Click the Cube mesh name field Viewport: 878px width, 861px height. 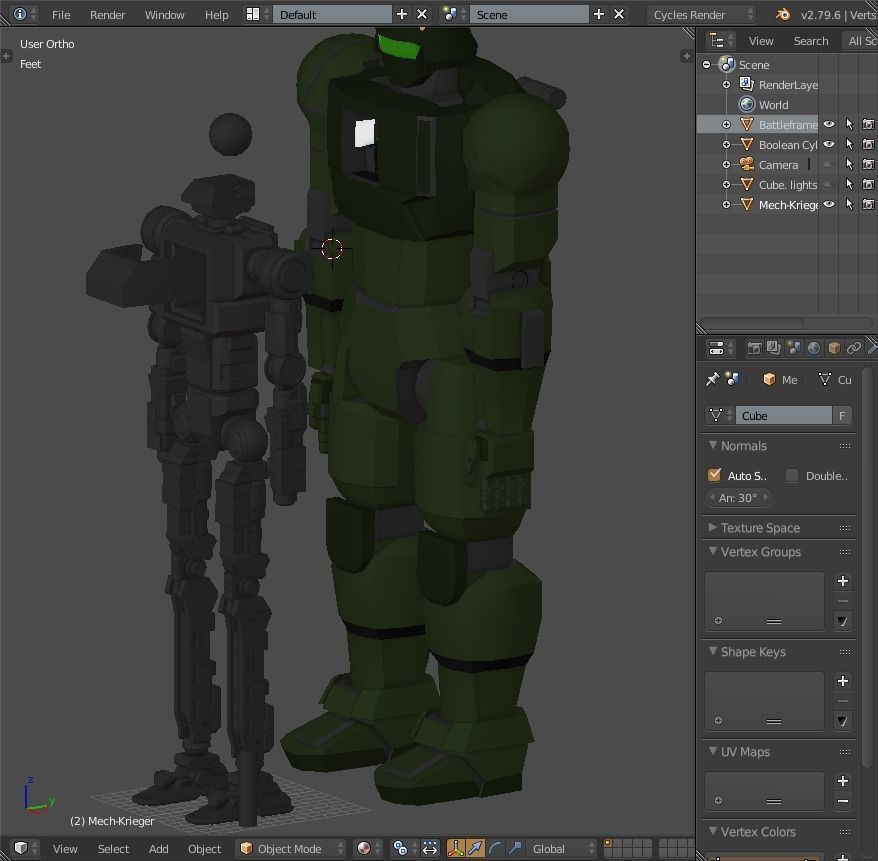783,415
